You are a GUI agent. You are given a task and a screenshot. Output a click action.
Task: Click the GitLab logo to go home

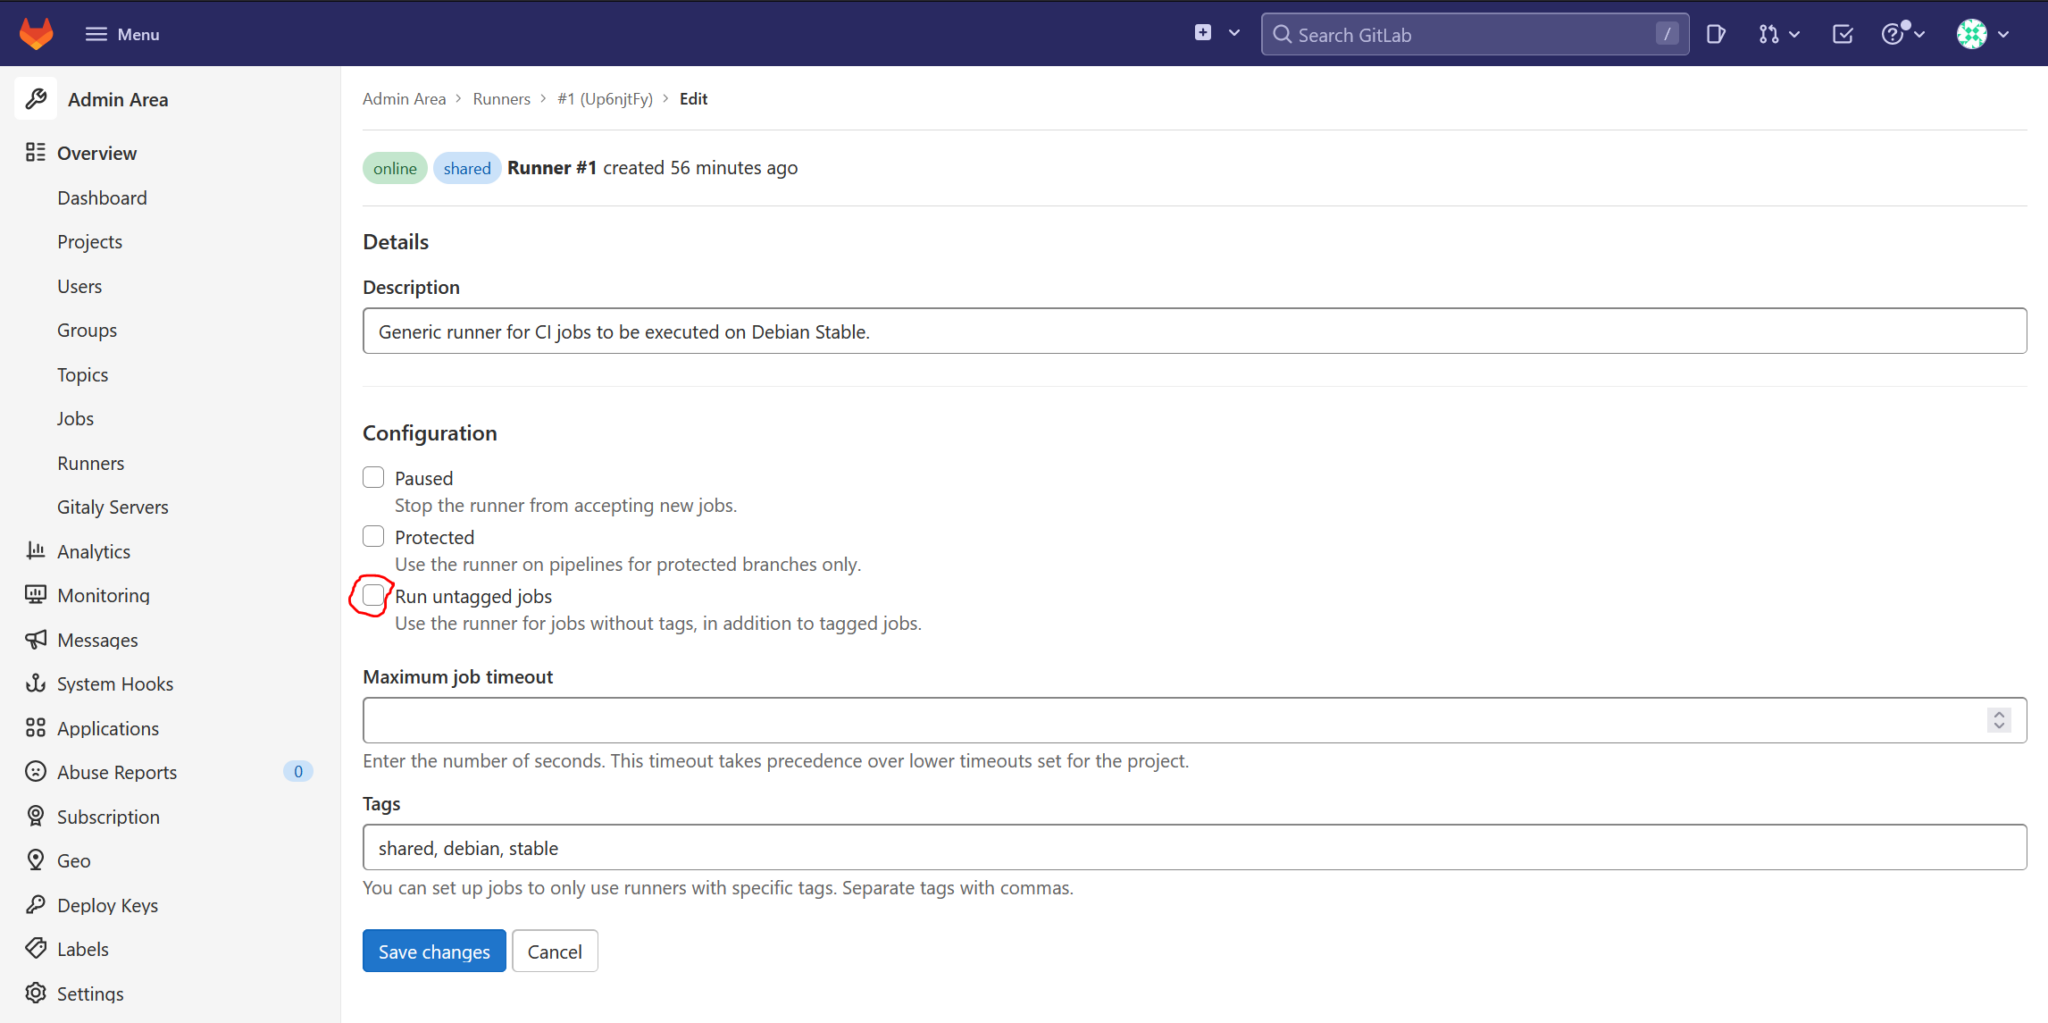[x=36, y=33]
